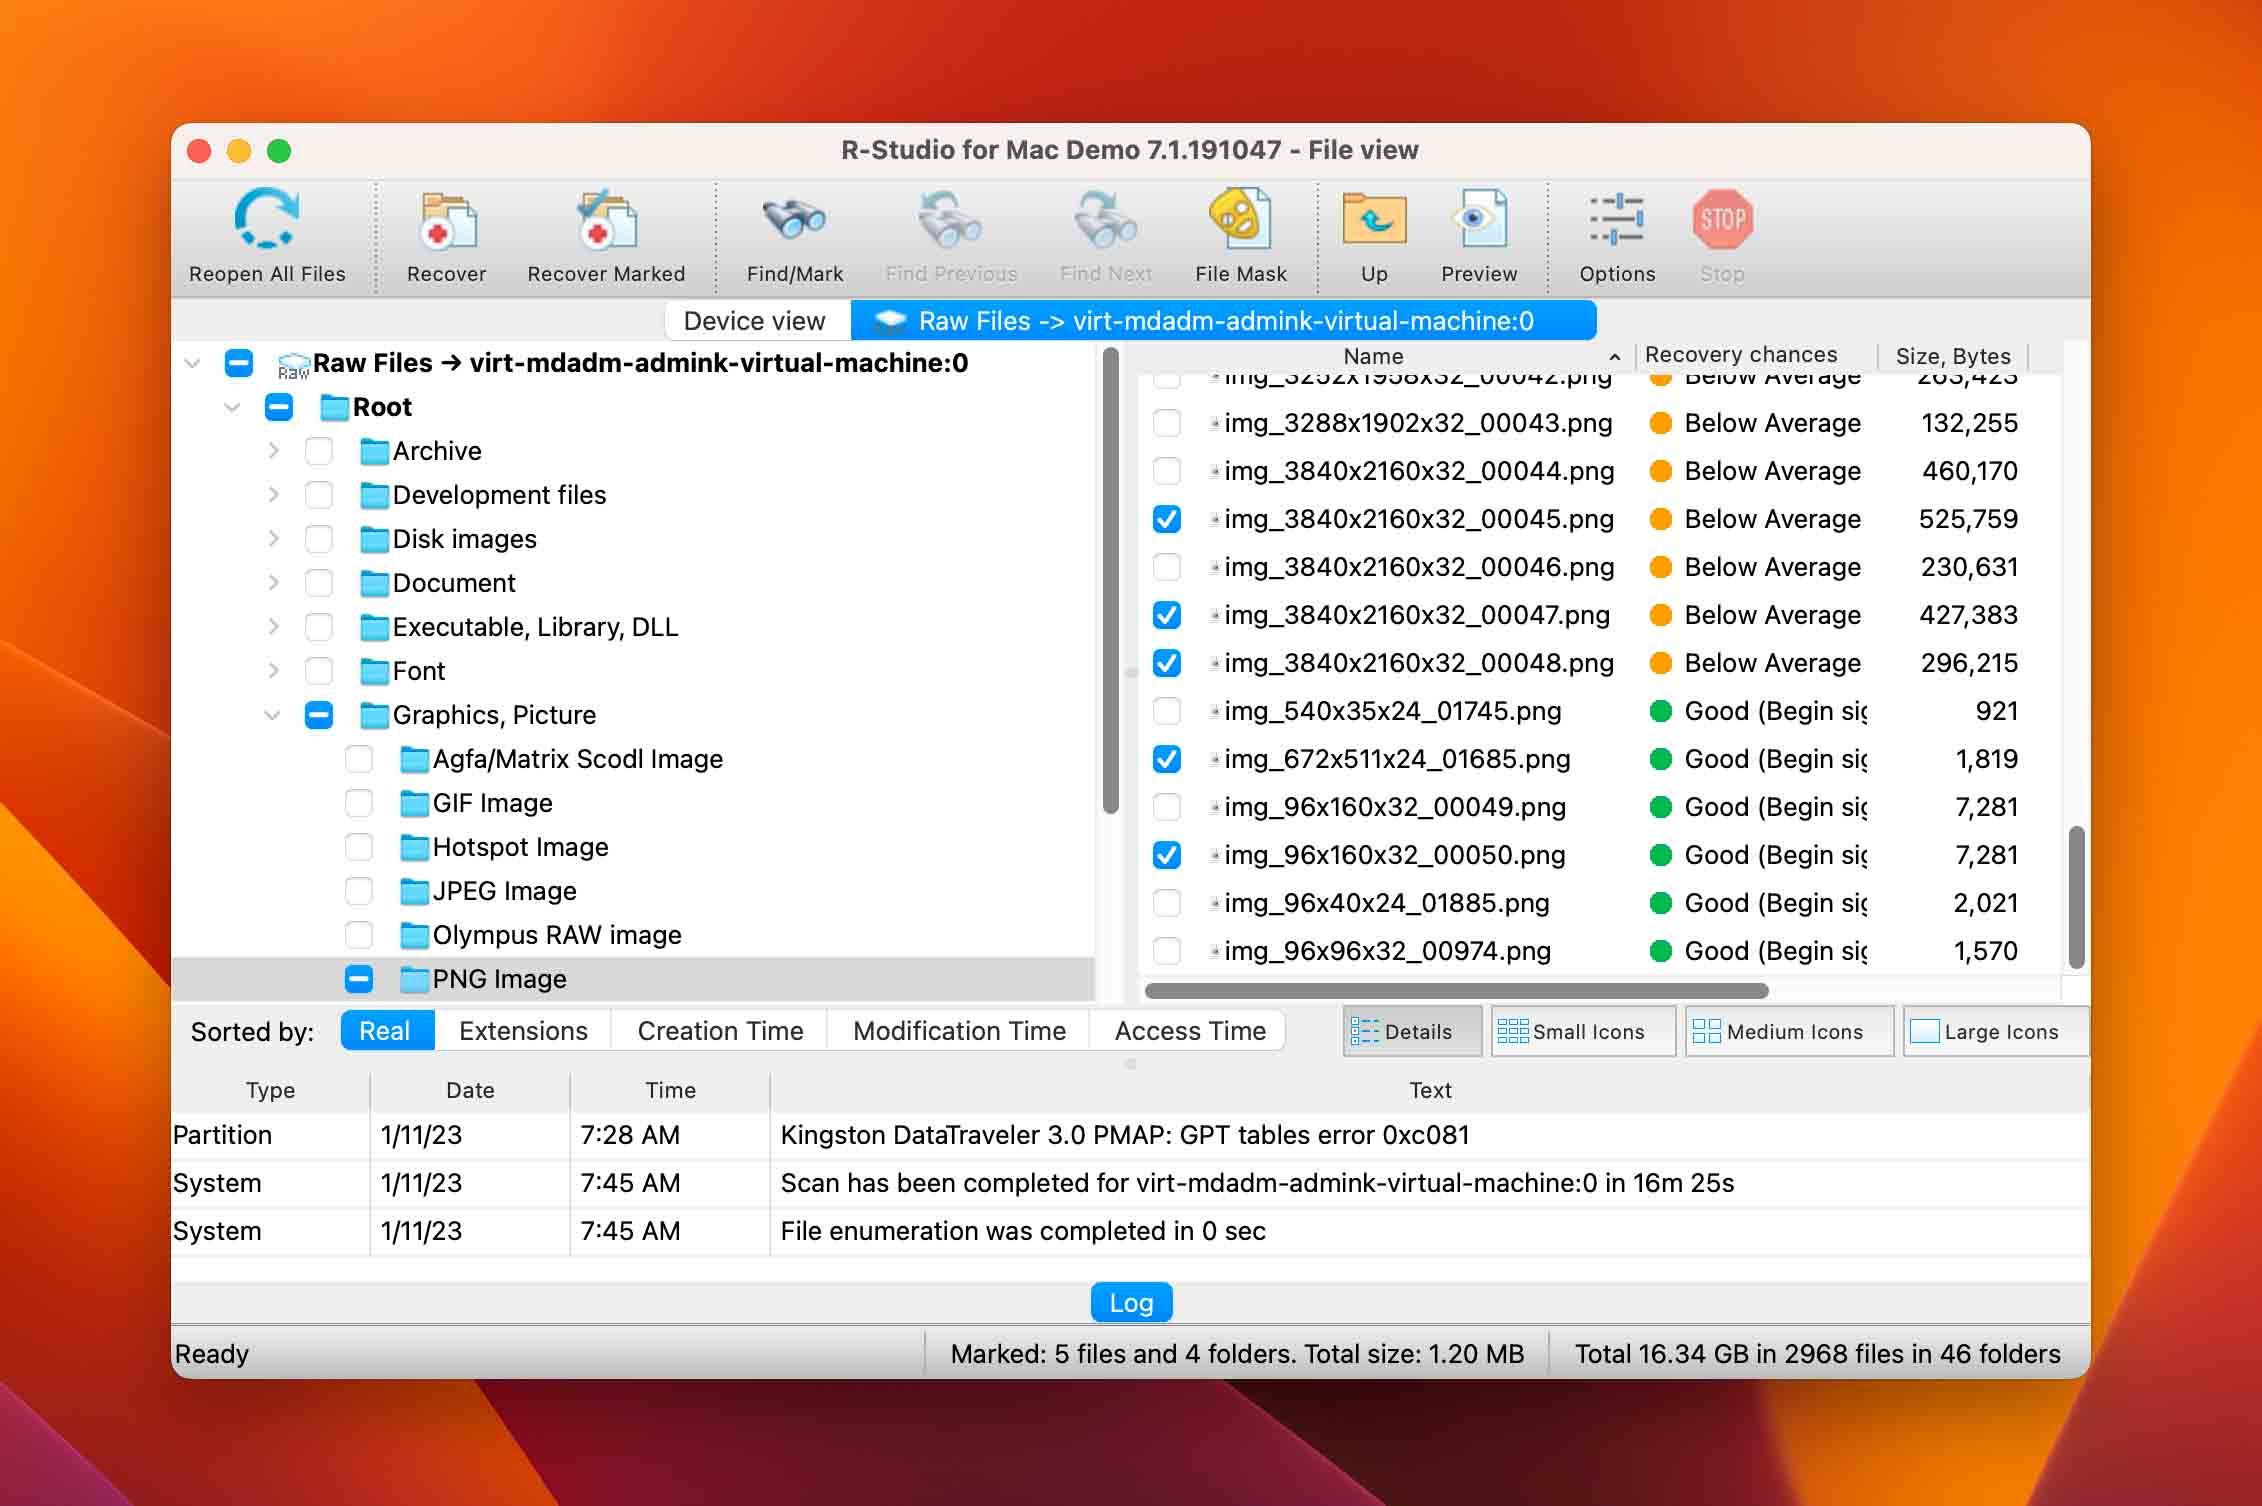2262x1506 pixels.
Task: Collapse the Raw Files top node
Action: tap(192, 363)
